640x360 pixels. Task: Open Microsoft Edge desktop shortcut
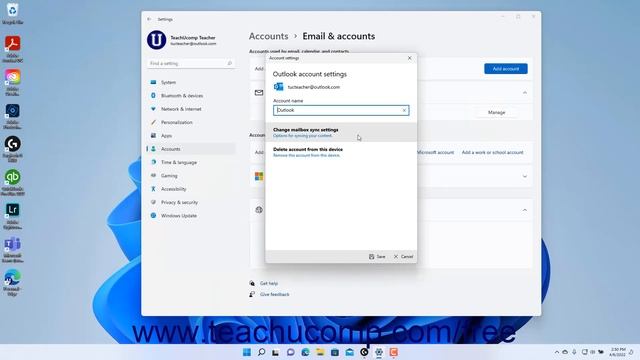(x=12, y=278)
